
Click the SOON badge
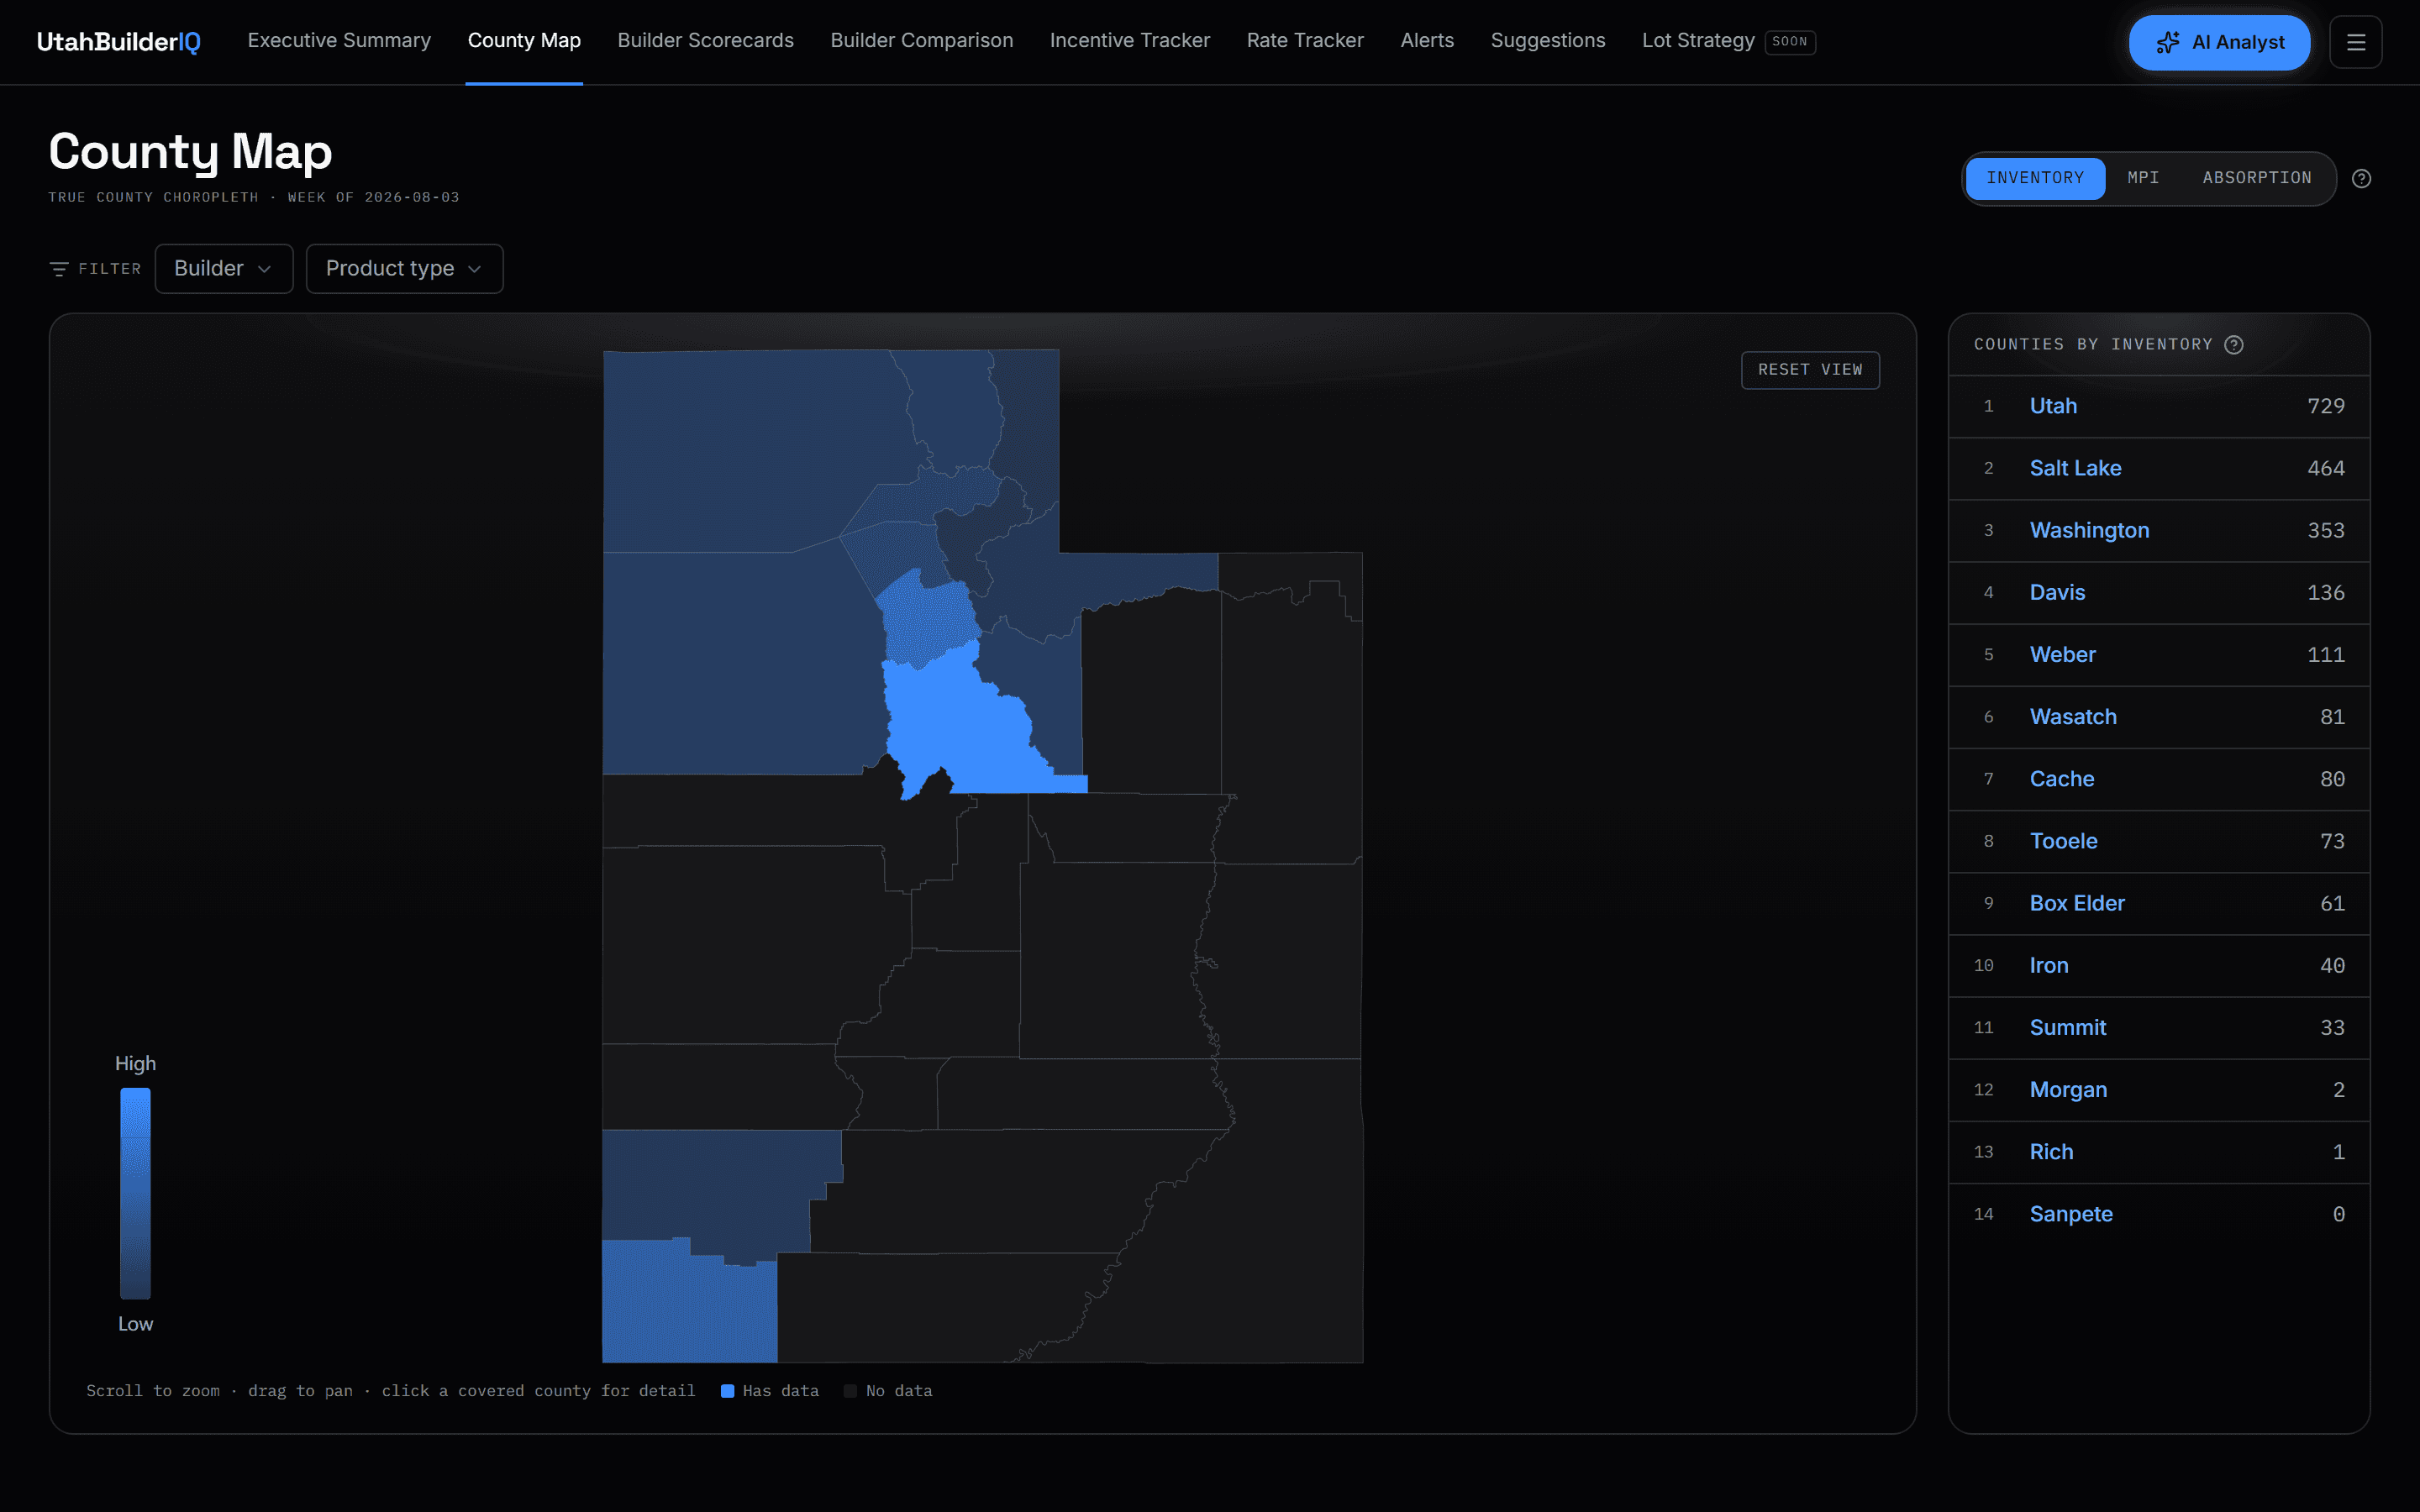click(1789, 42)
